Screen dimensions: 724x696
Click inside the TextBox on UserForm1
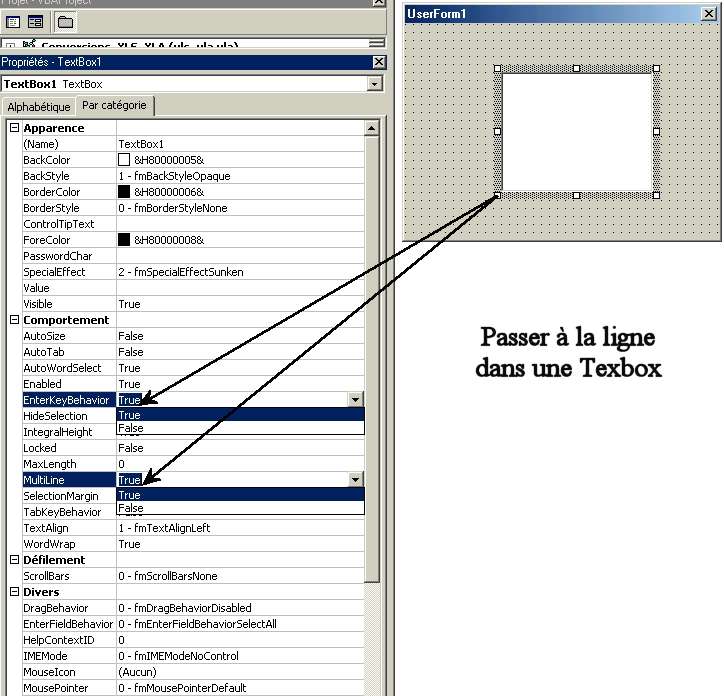click(577, 132)
